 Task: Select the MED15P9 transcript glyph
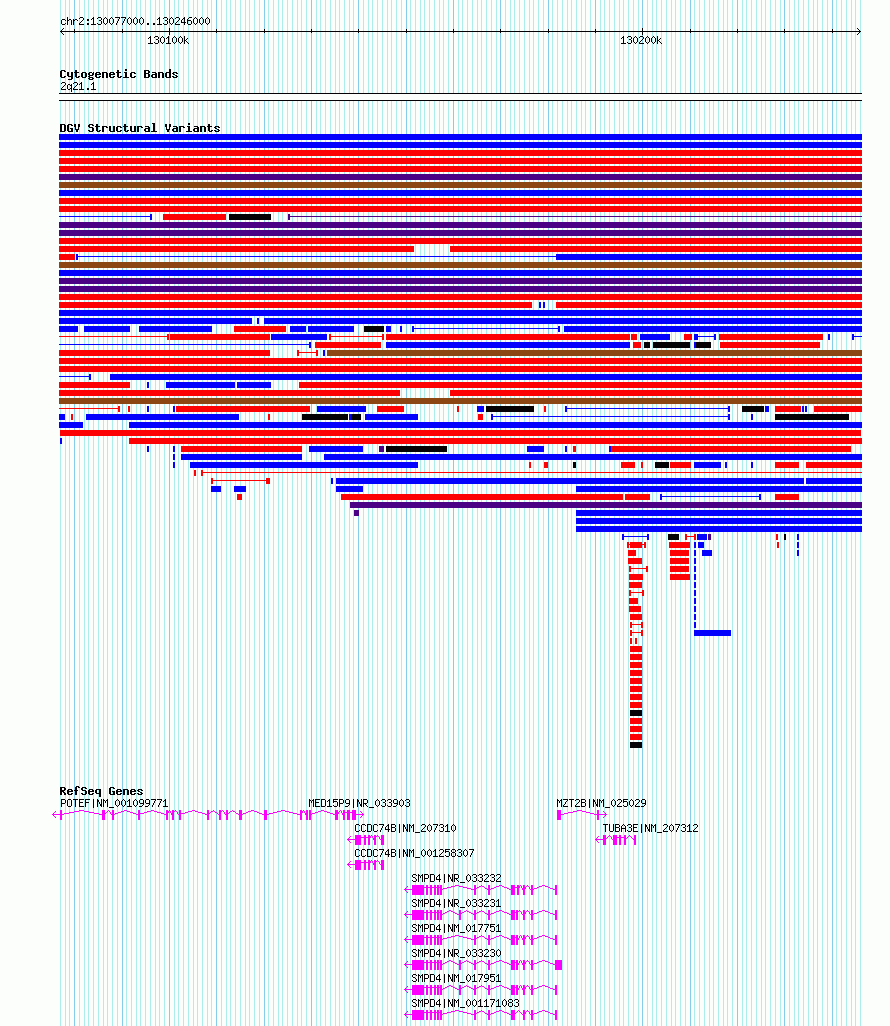336,815
